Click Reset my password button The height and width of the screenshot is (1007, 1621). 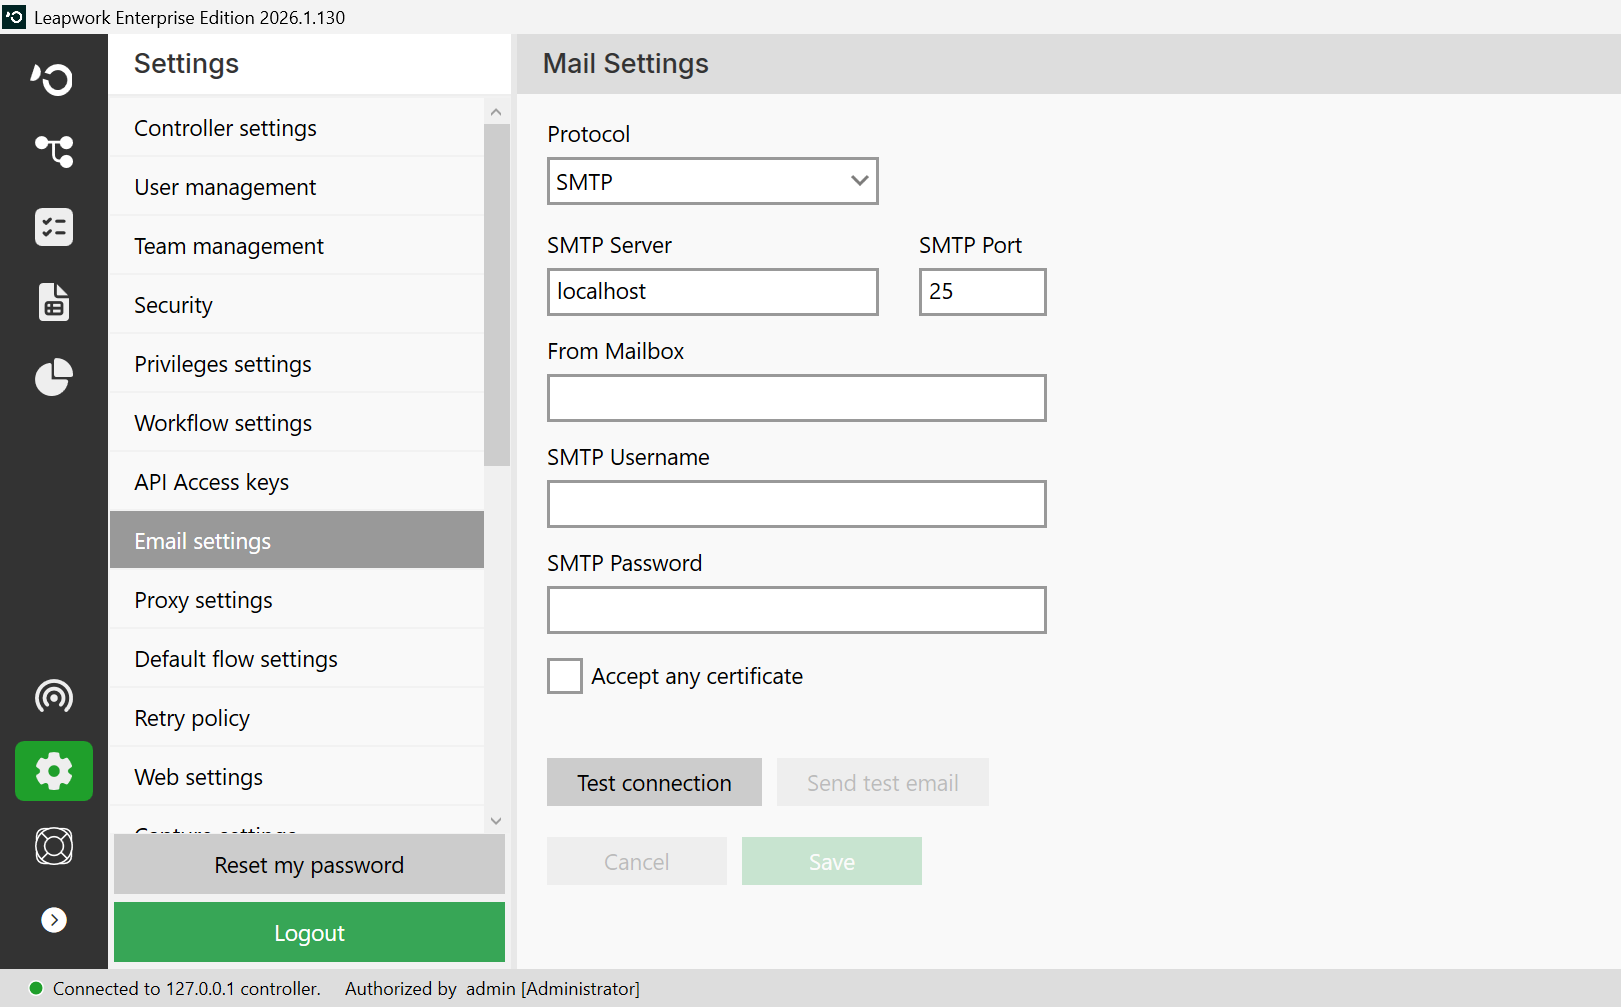(x=309, y=864)
